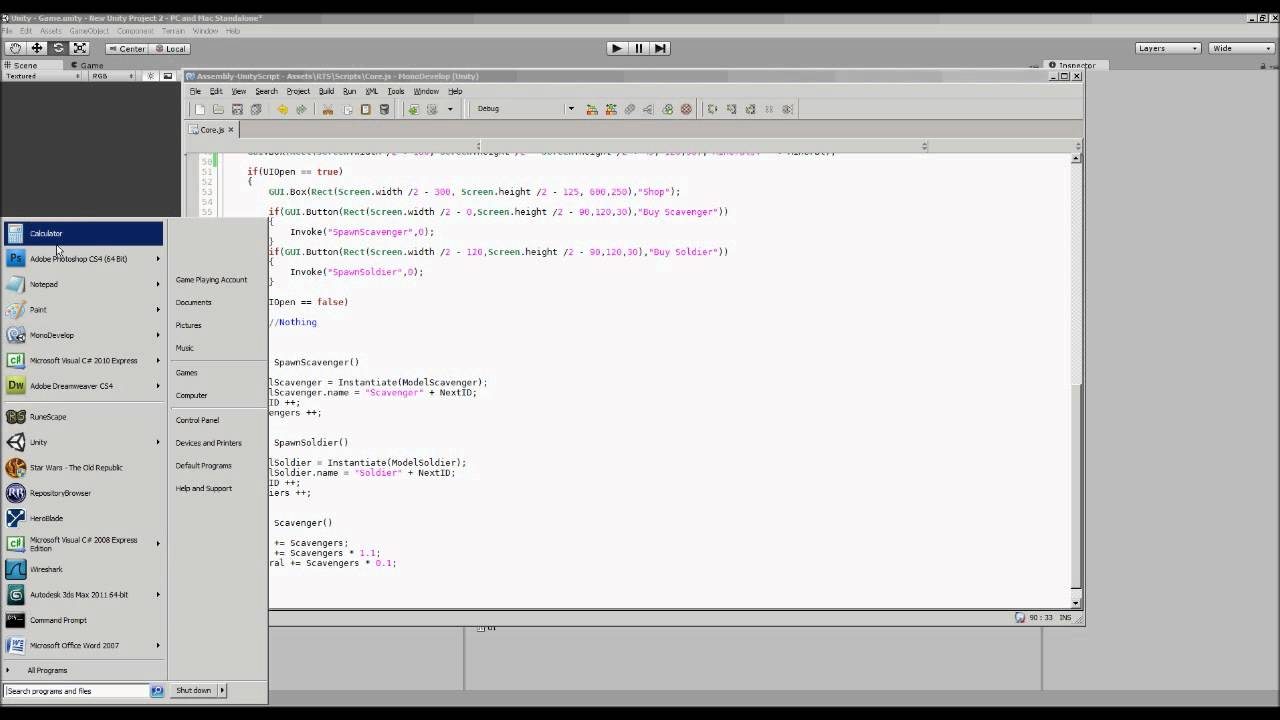Click Delete icon in MonoDevelop toolbar
Screen dimensions: 1280x720
click(x=384, y=109)
